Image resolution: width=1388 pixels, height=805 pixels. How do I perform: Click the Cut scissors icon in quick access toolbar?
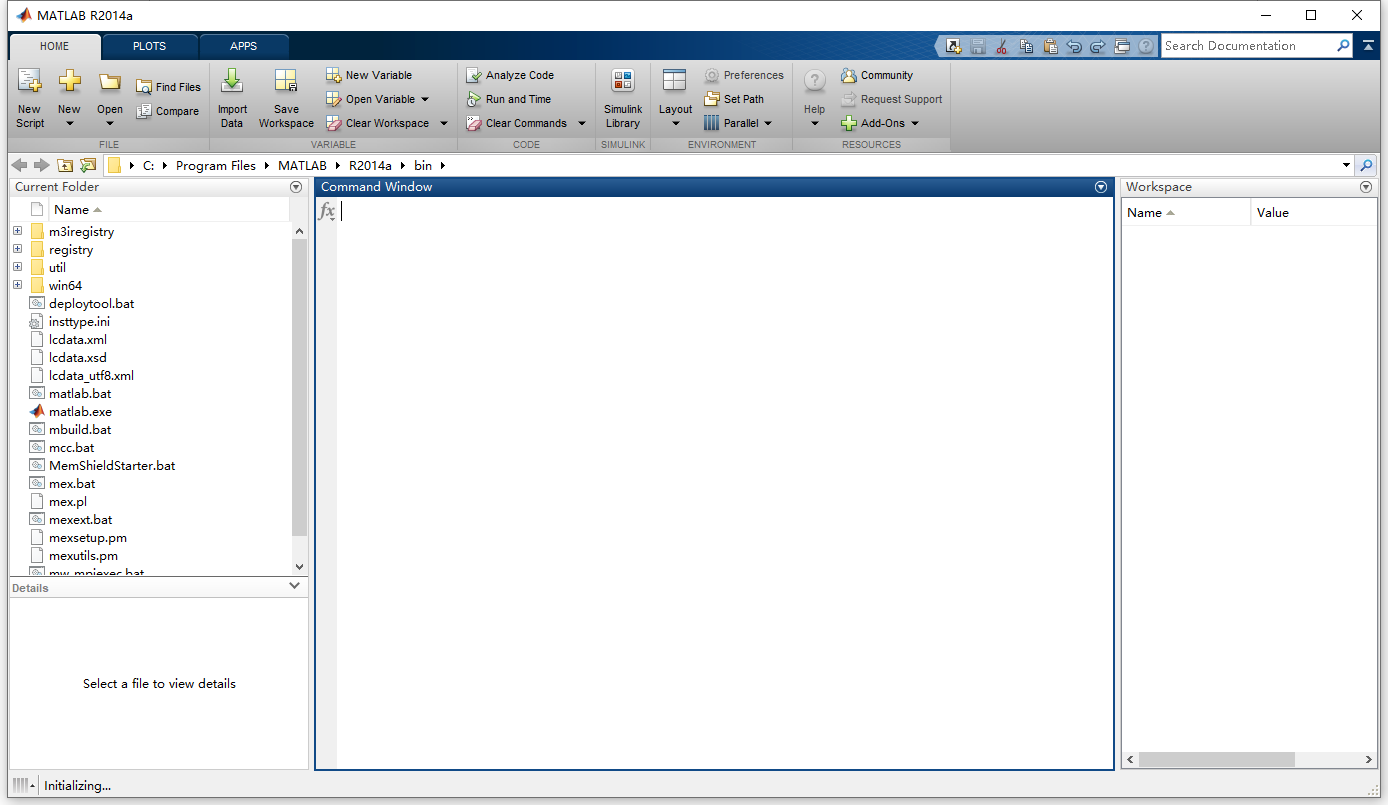pyautogui.click(x=1001, y=46)
